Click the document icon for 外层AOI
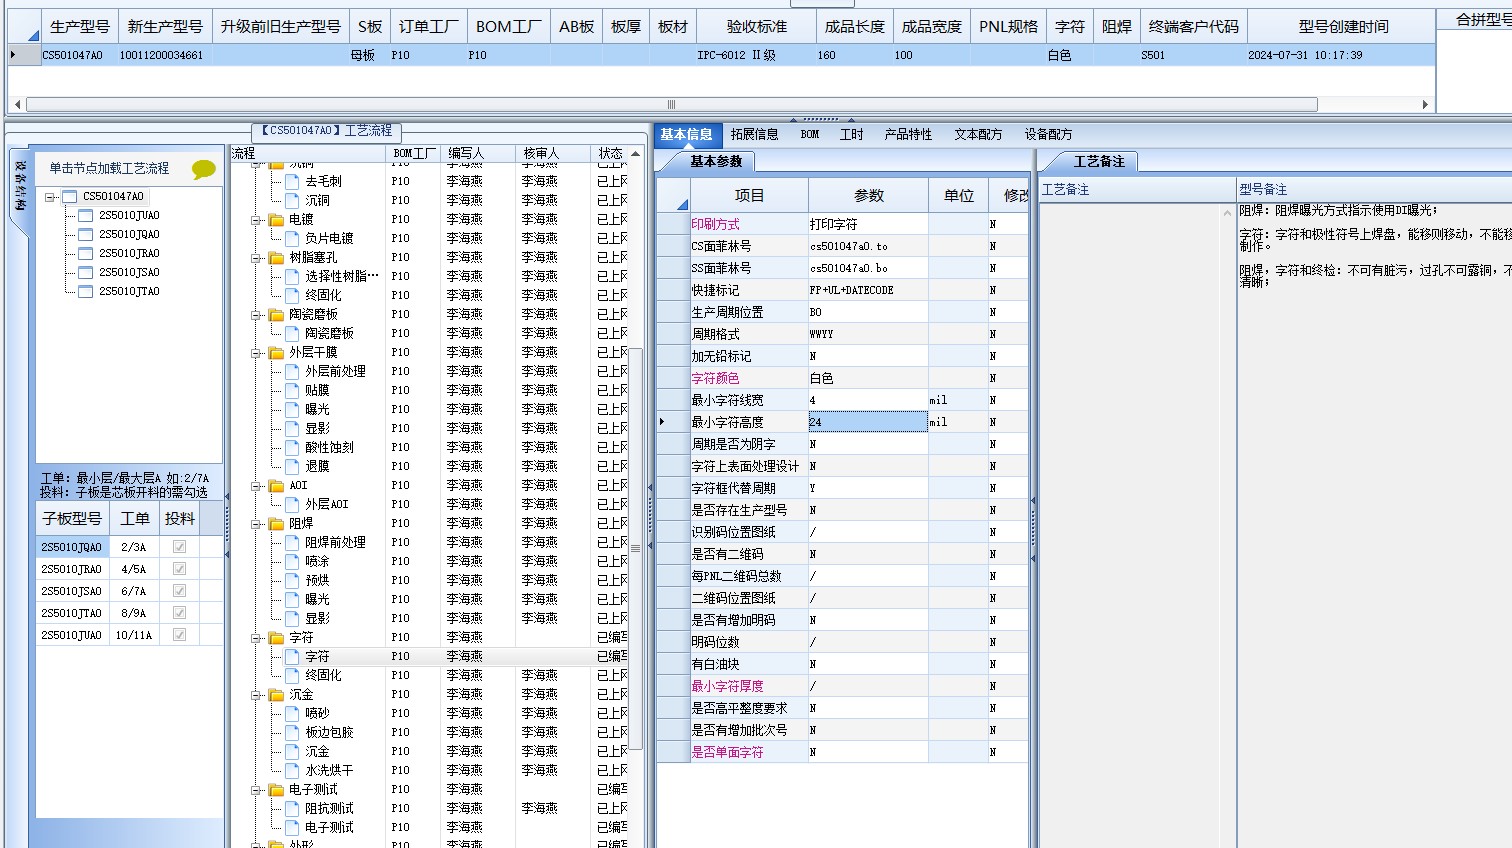 click(292, 505)
